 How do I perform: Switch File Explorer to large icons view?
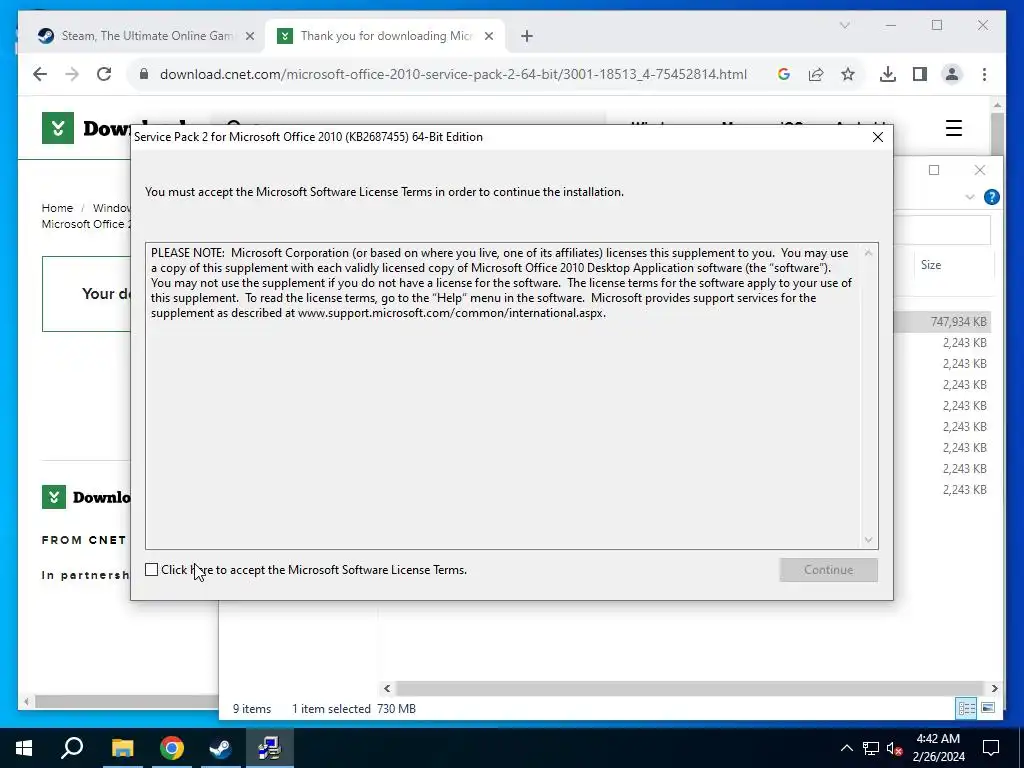pos(988,708)
